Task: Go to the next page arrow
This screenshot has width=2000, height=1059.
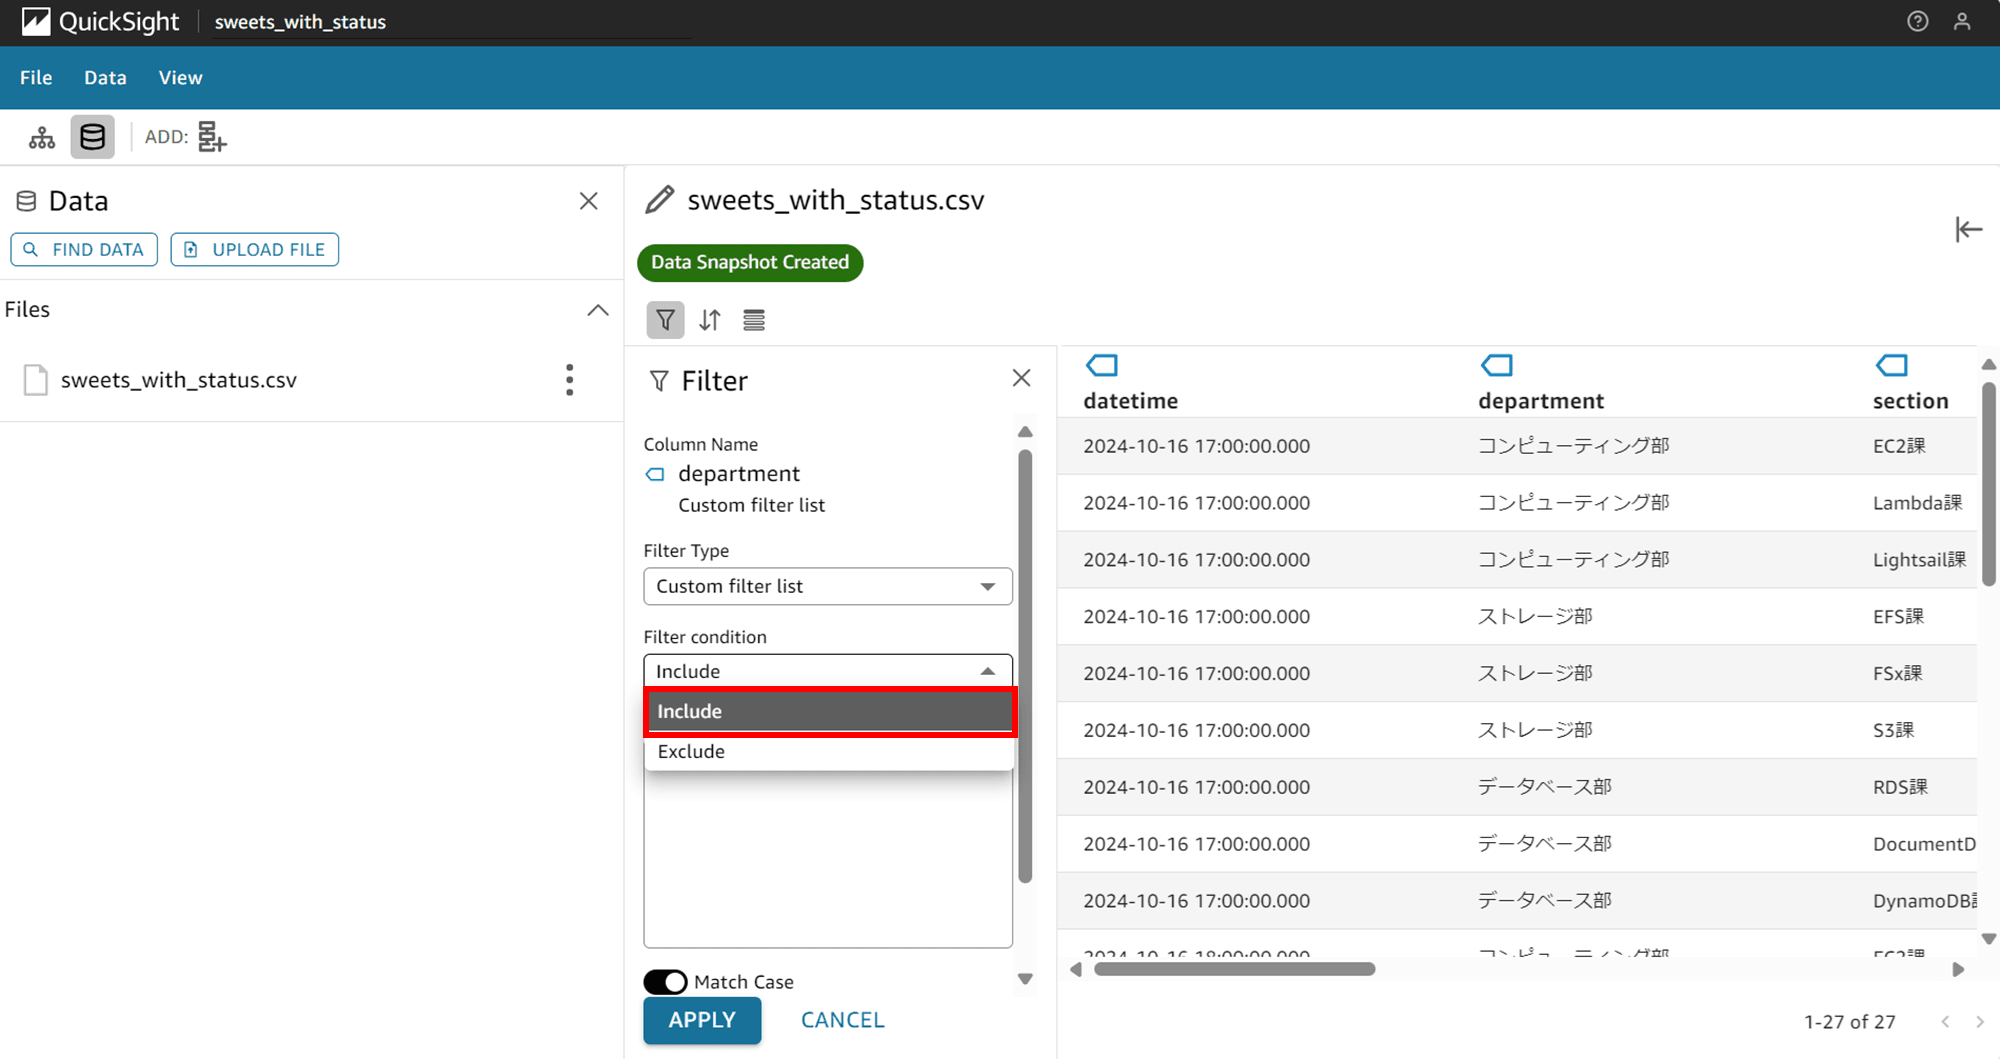Action: click(1980, 1022)
